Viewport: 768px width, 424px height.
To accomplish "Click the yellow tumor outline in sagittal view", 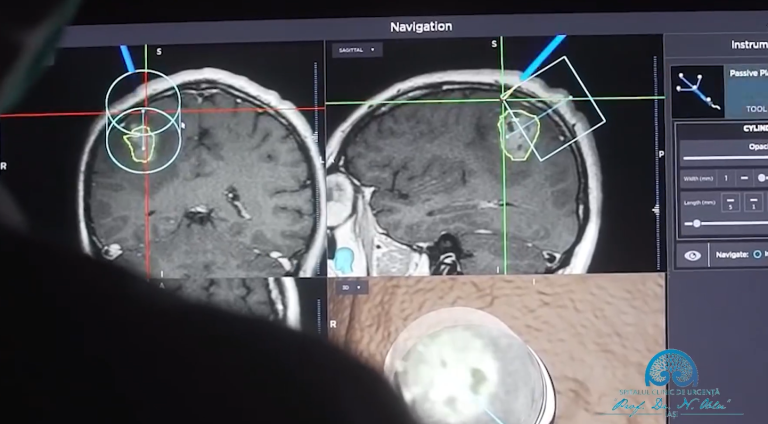I will point(519,136).
